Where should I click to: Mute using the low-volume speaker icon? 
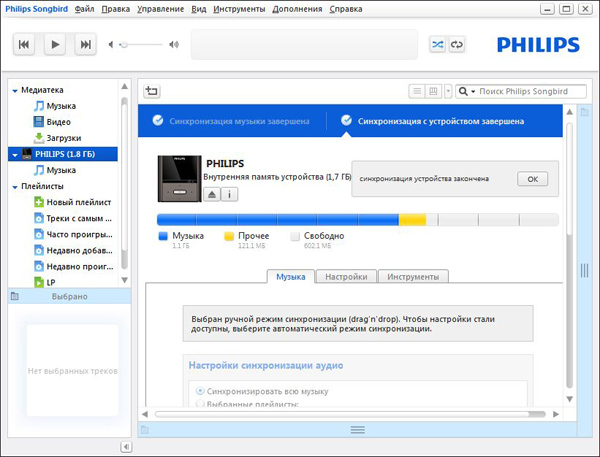click(x=111, y=45)
